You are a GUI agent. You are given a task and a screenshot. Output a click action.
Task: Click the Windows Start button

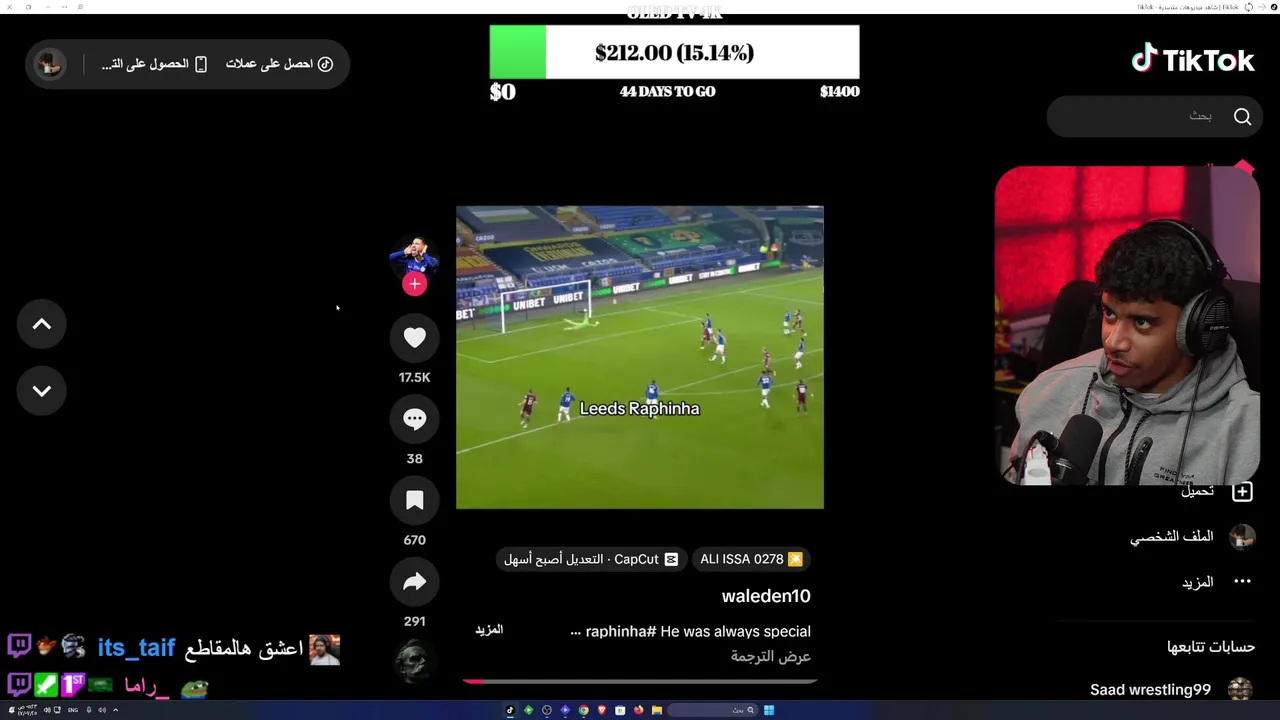tap(769, 710)
